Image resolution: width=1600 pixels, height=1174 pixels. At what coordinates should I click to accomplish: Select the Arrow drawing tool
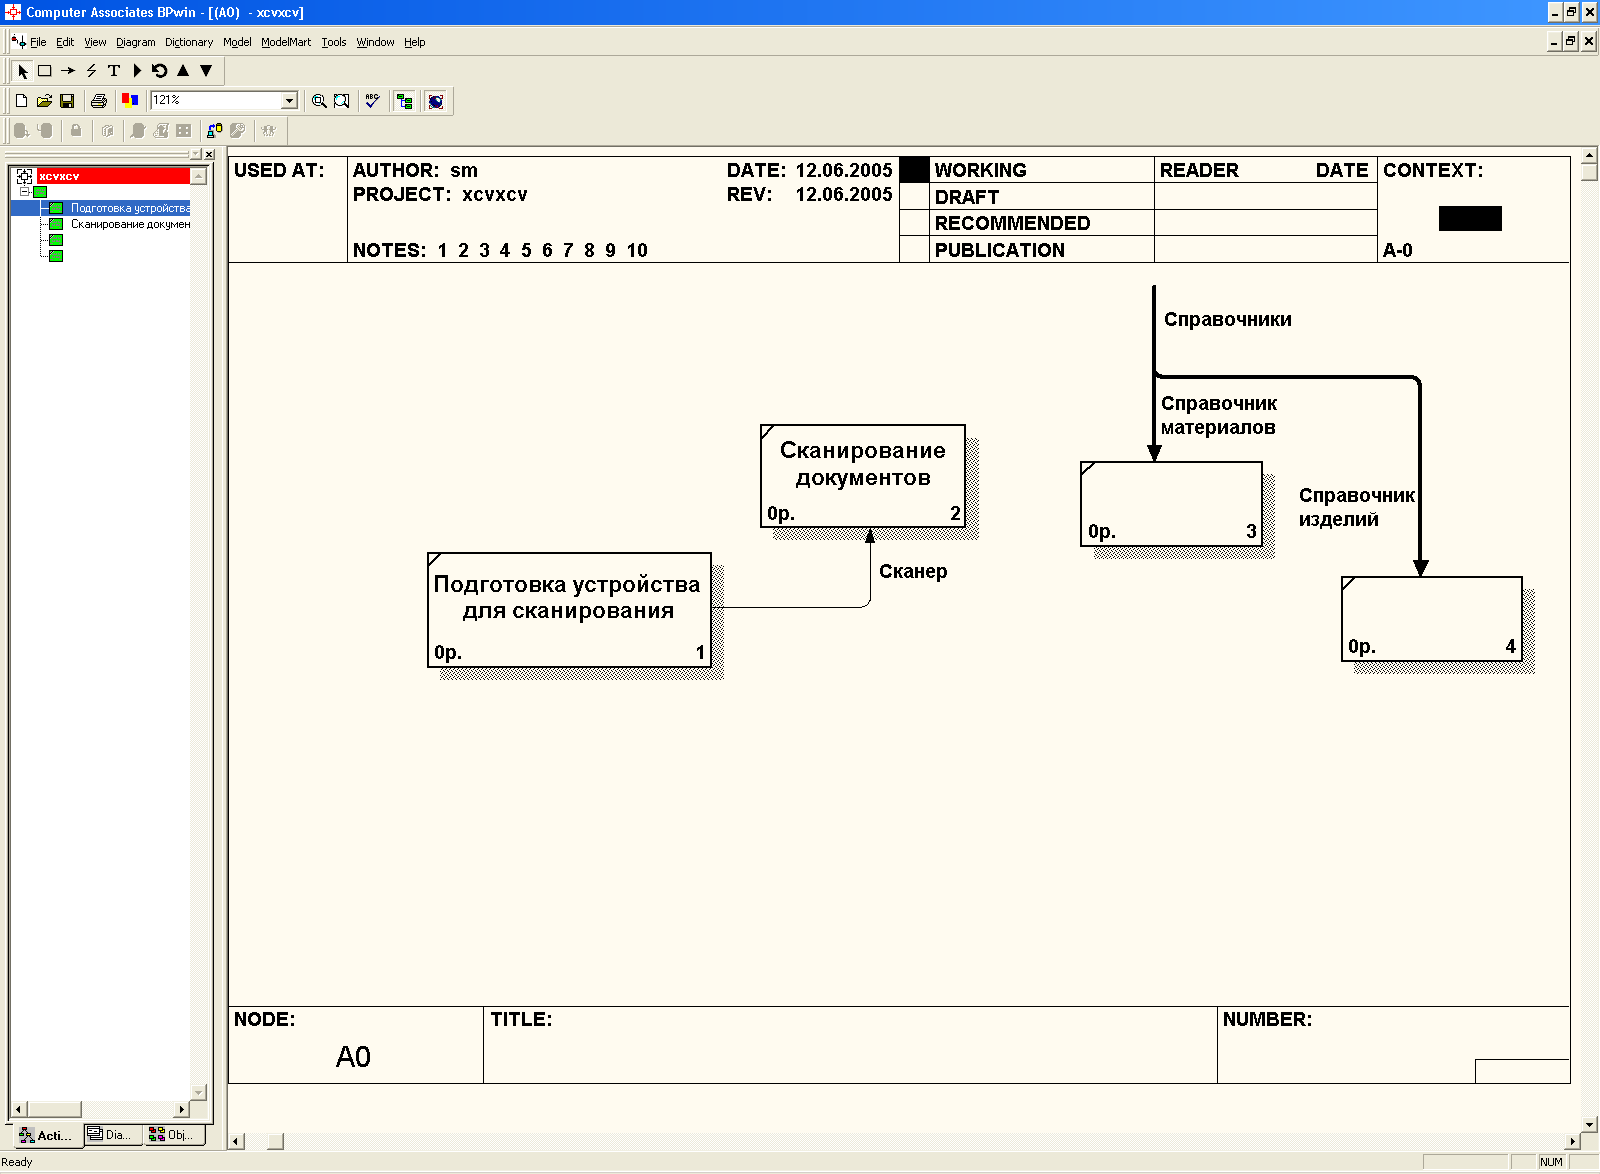coord(68,71)
